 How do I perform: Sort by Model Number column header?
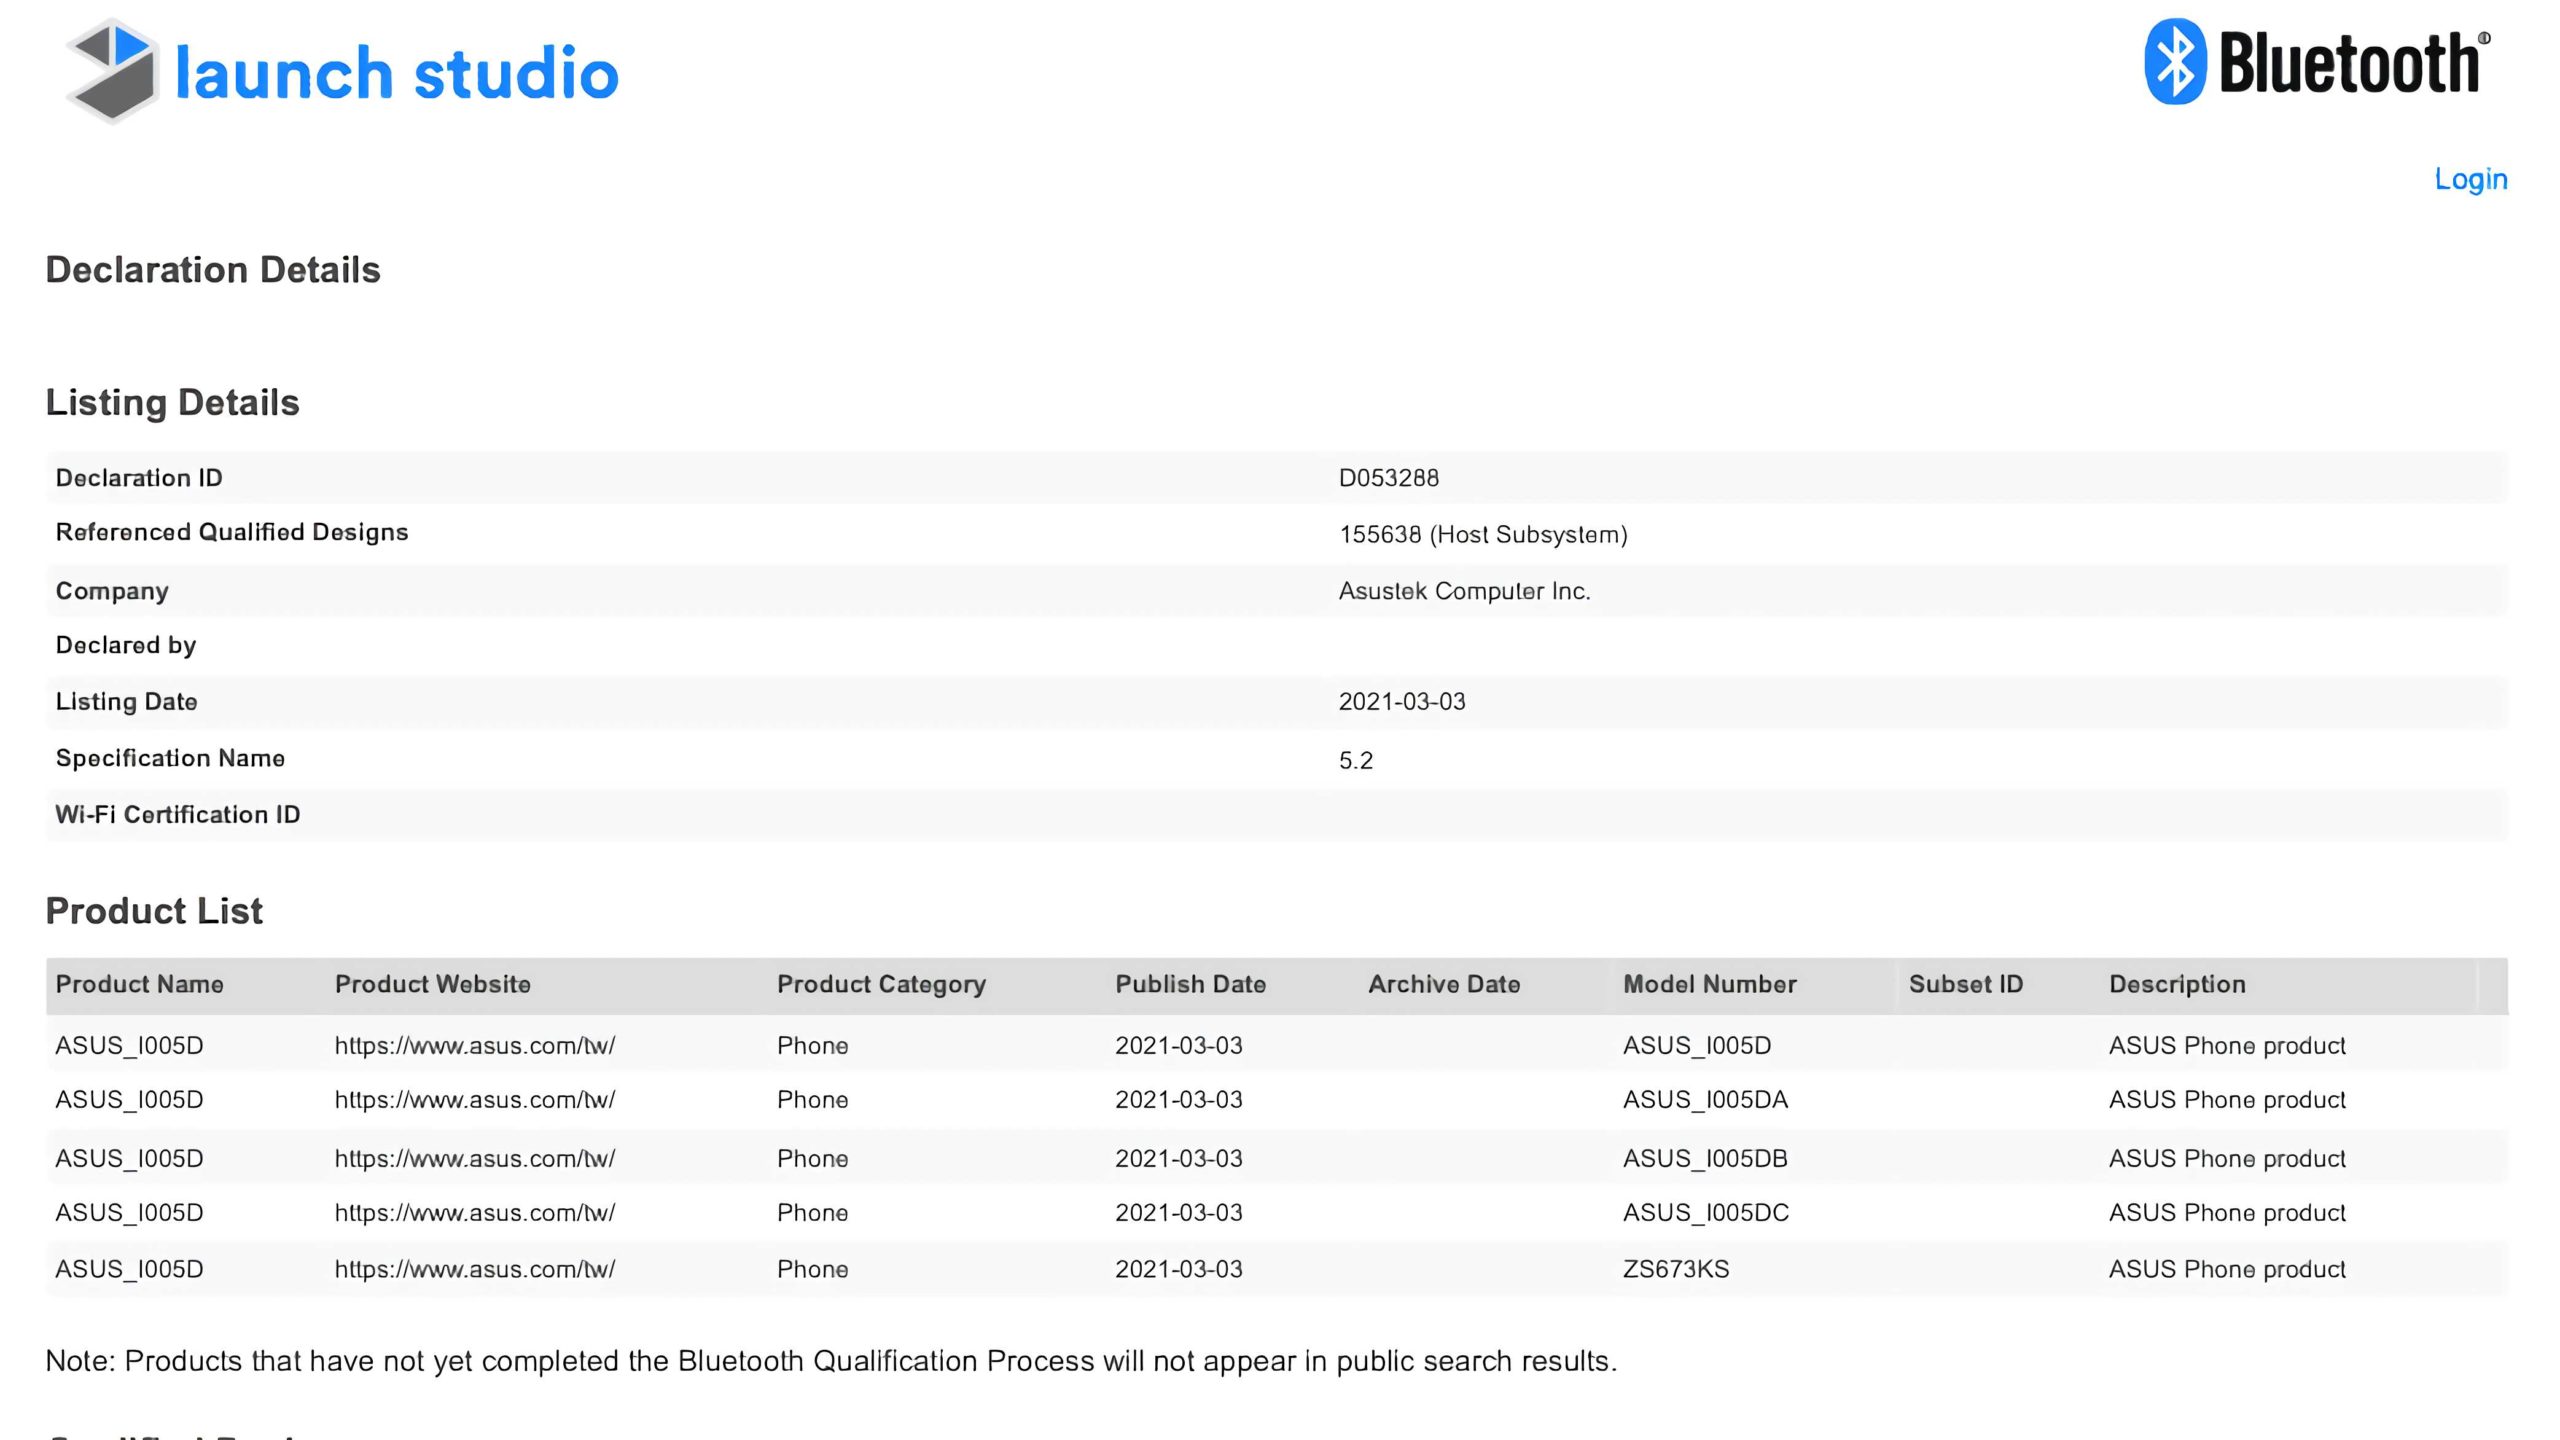click(x=1709, y=984)
